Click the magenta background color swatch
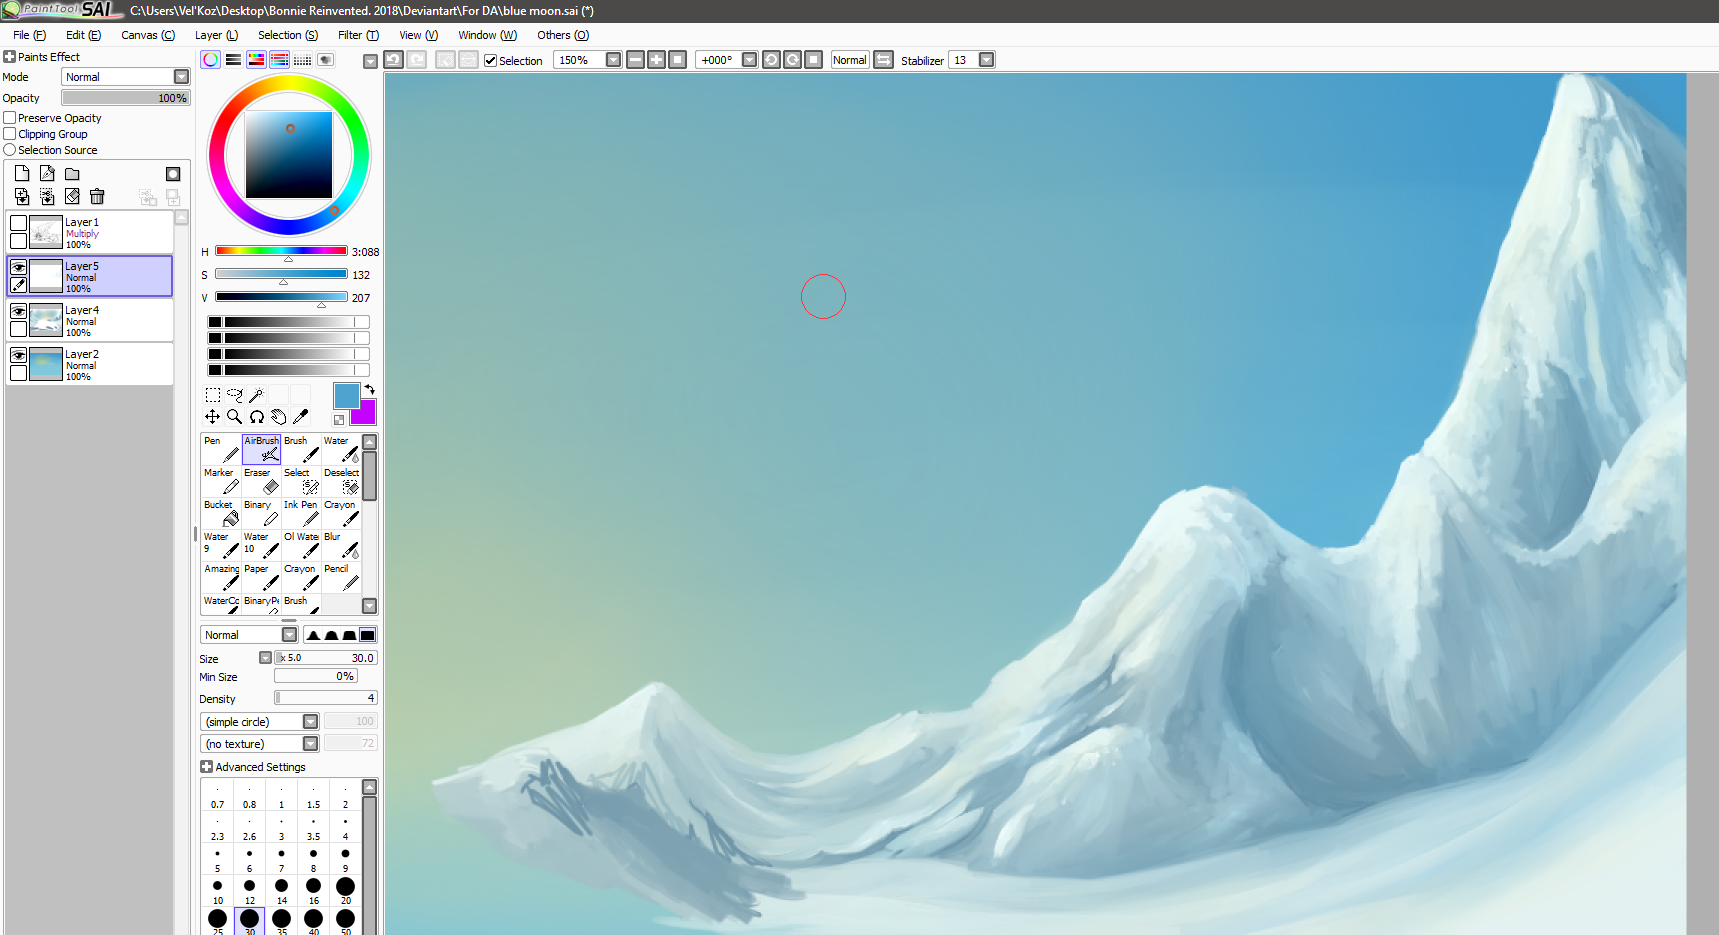 (366, 414)
